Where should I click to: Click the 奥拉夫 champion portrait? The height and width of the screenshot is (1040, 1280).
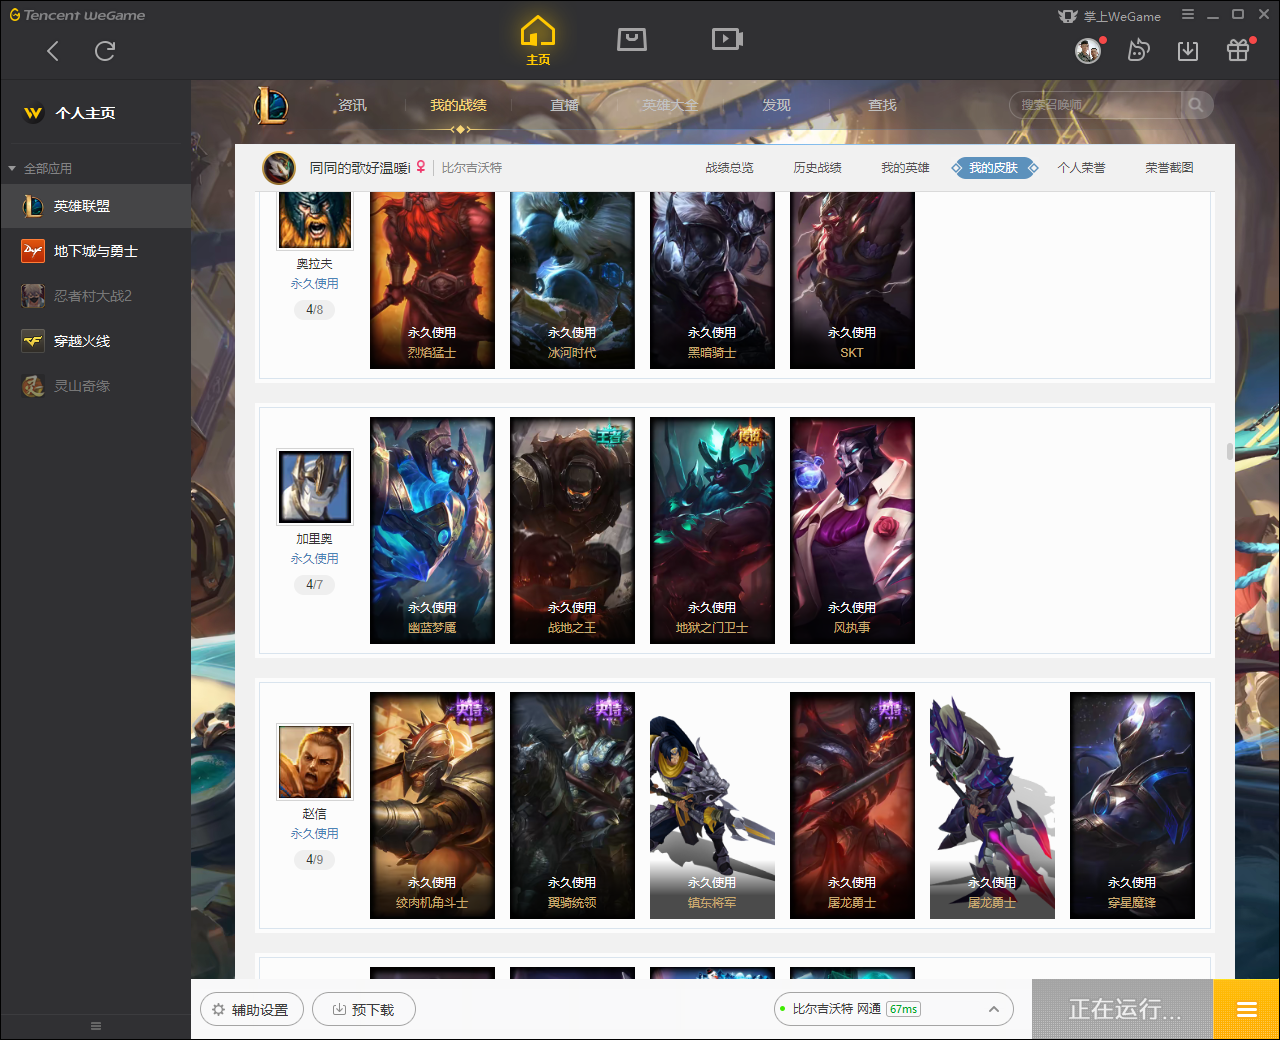[x=315, y=219]
